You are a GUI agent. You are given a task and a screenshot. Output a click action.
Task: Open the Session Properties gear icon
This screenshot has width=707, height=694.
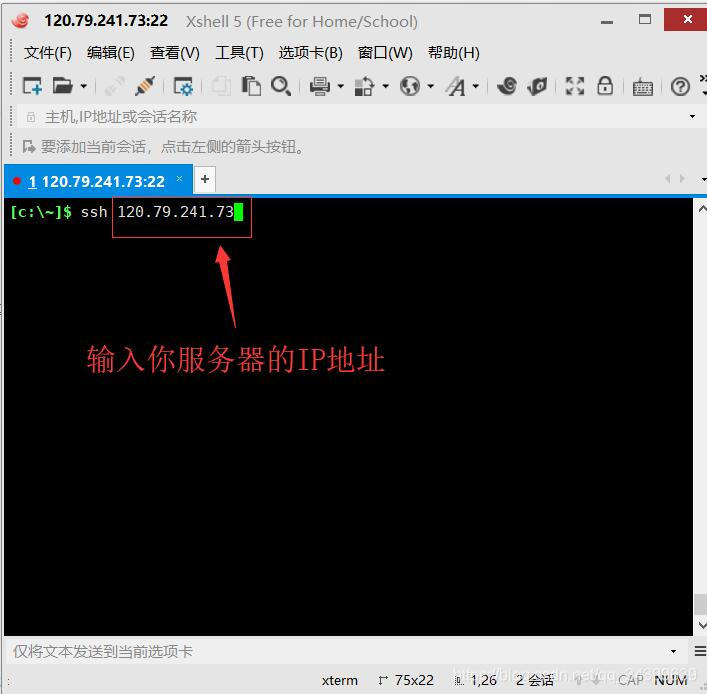pyautogui.click(x=183, y=86)
